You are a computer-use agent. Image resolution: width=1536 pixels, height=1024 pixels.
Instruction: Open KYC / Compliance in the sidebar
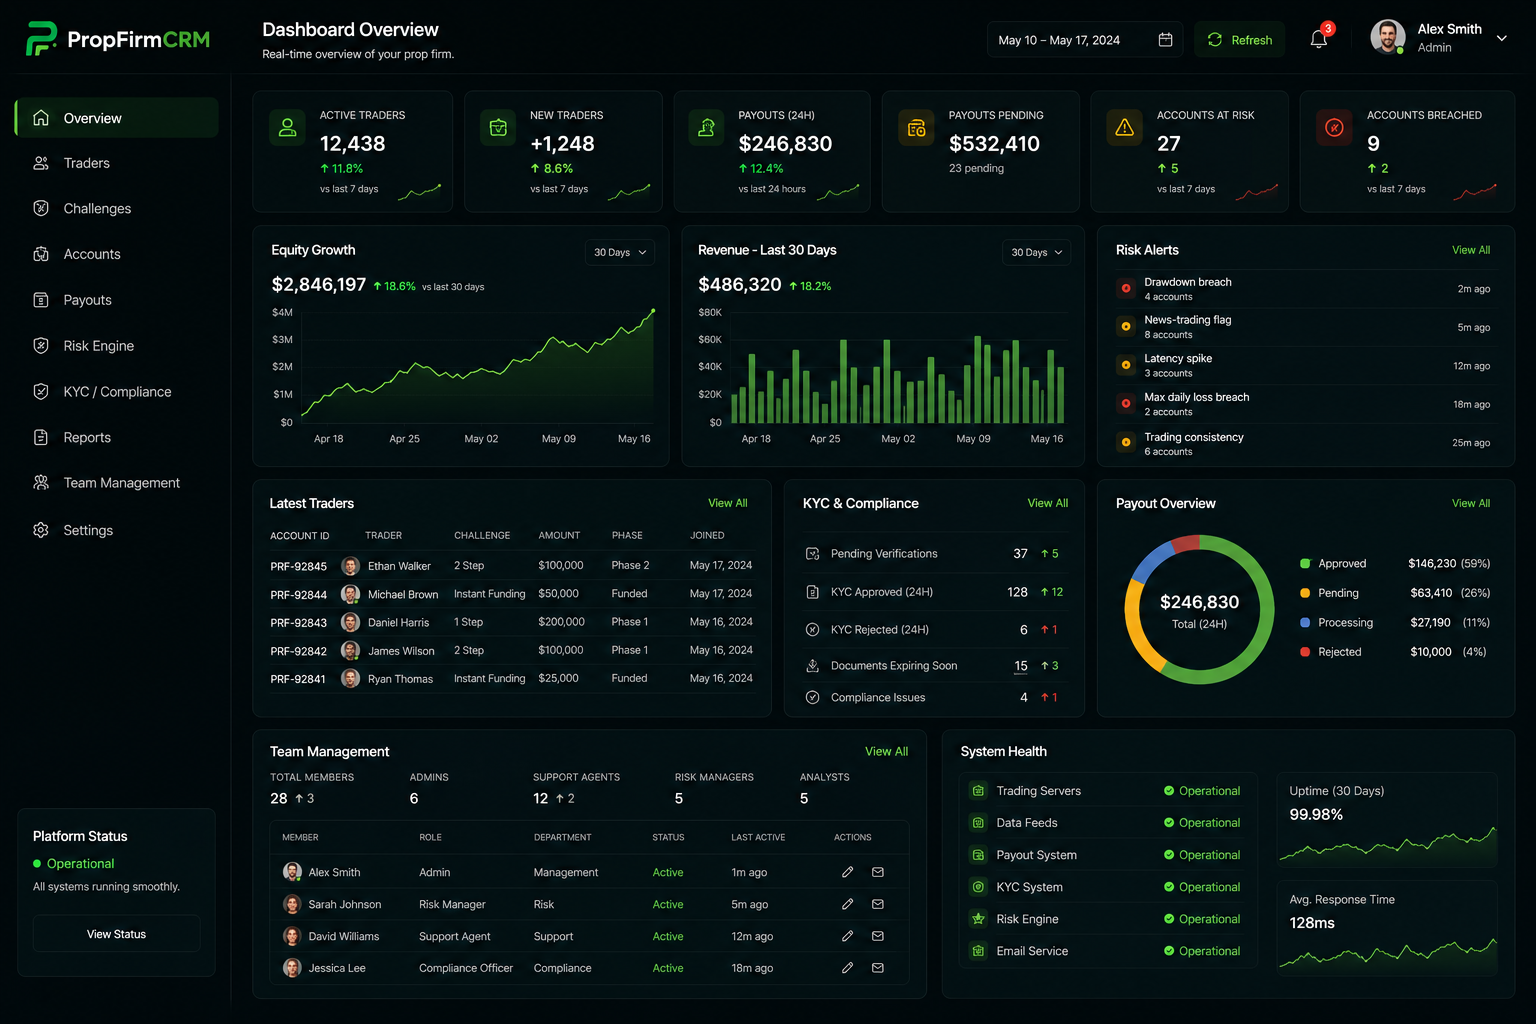116,392
